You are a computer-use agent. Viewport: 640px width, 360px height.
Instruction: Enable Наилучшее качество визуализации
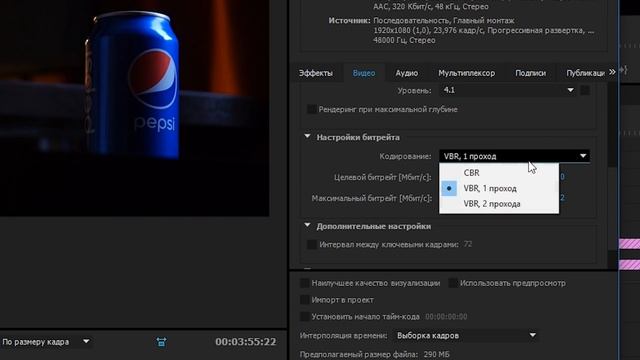coord(304,283)
